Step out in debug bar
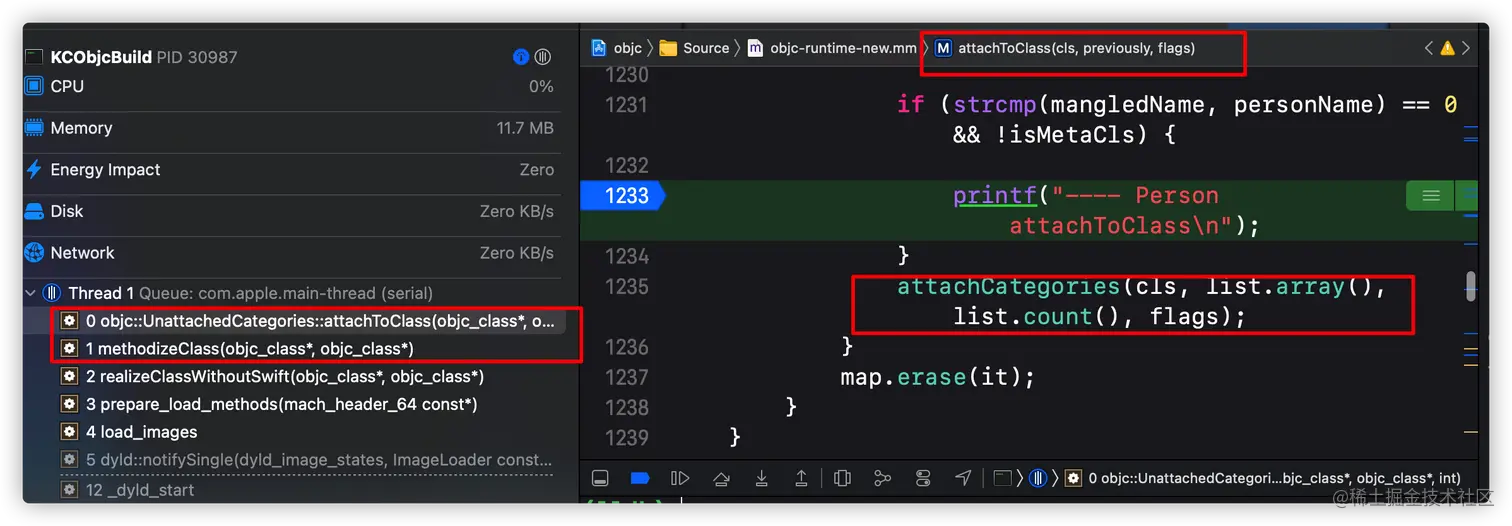The width and height of the screenshot is (1512, 526). tap(801, 478)
